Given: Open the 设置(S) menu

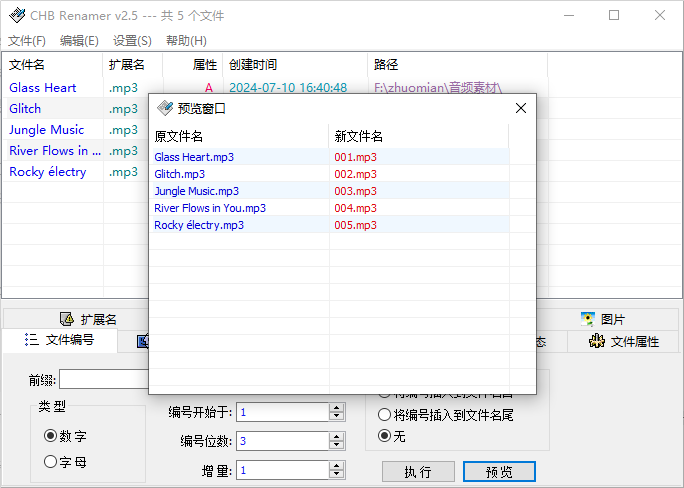Looking at the screenshot, I should point(132,41).
